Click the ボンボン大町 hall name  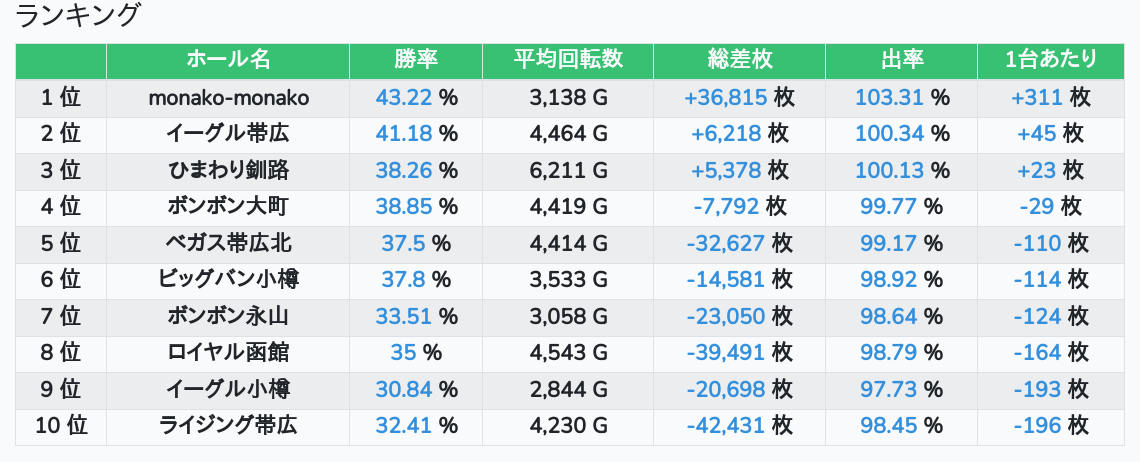(x=228, y=207)
